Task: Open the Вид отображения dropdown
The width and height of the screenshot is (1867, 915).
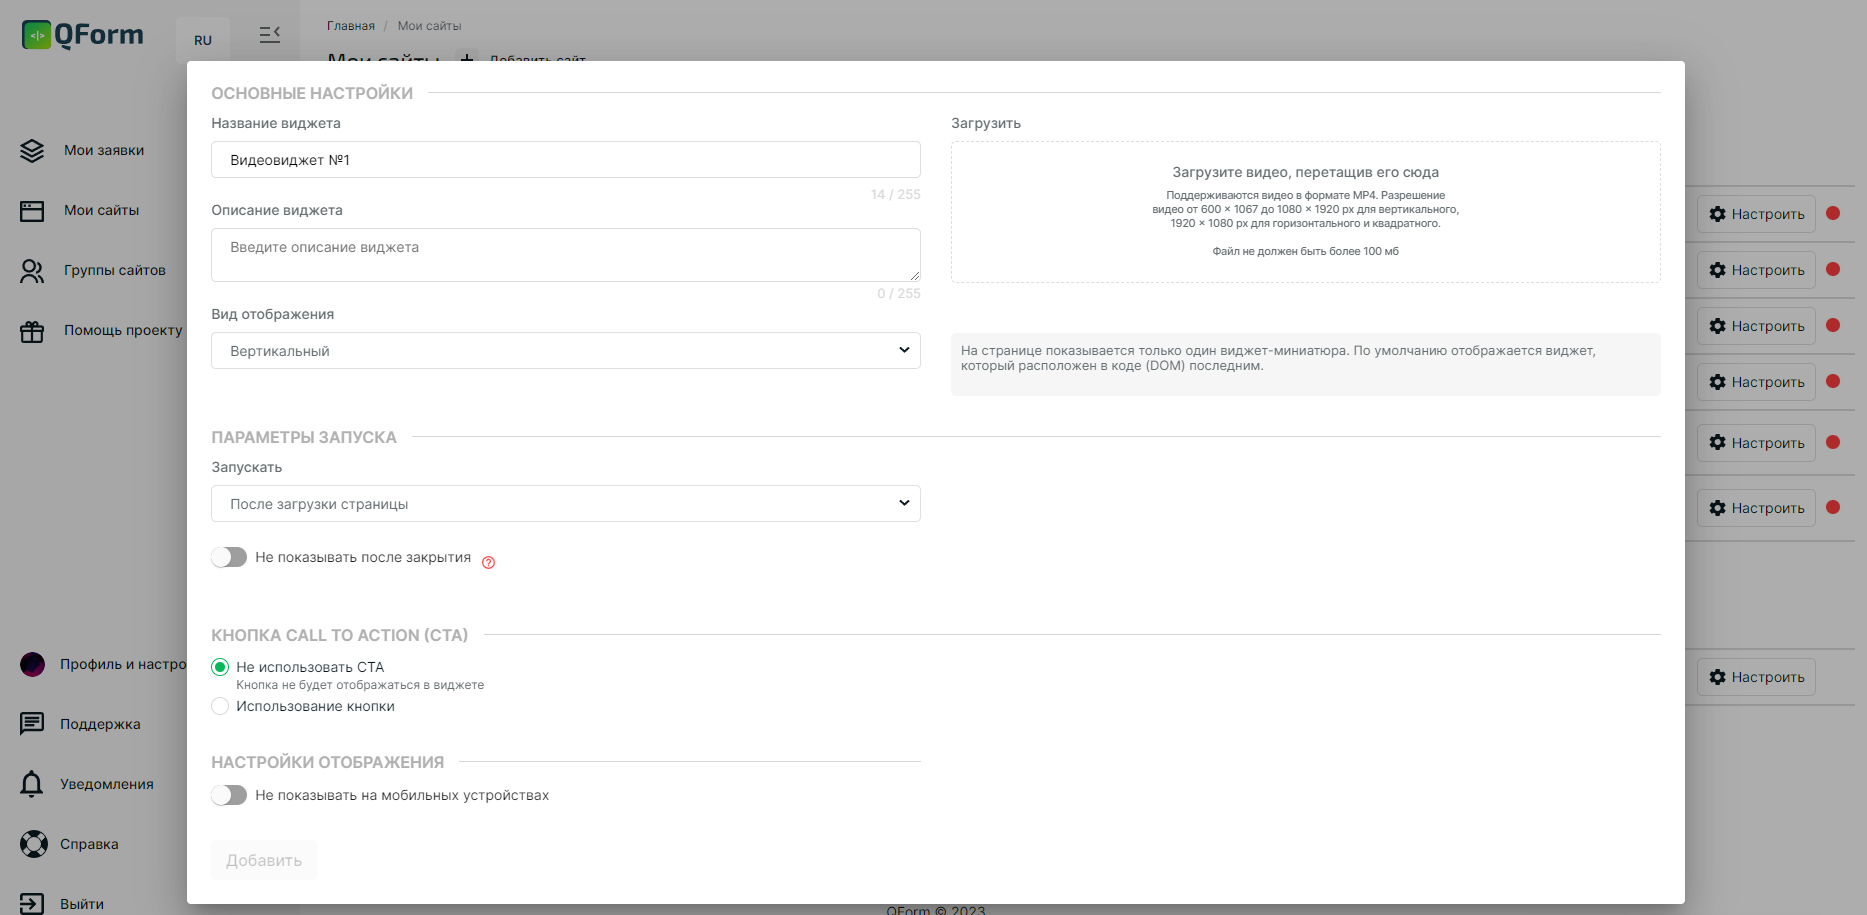Action: pos(566,351)
